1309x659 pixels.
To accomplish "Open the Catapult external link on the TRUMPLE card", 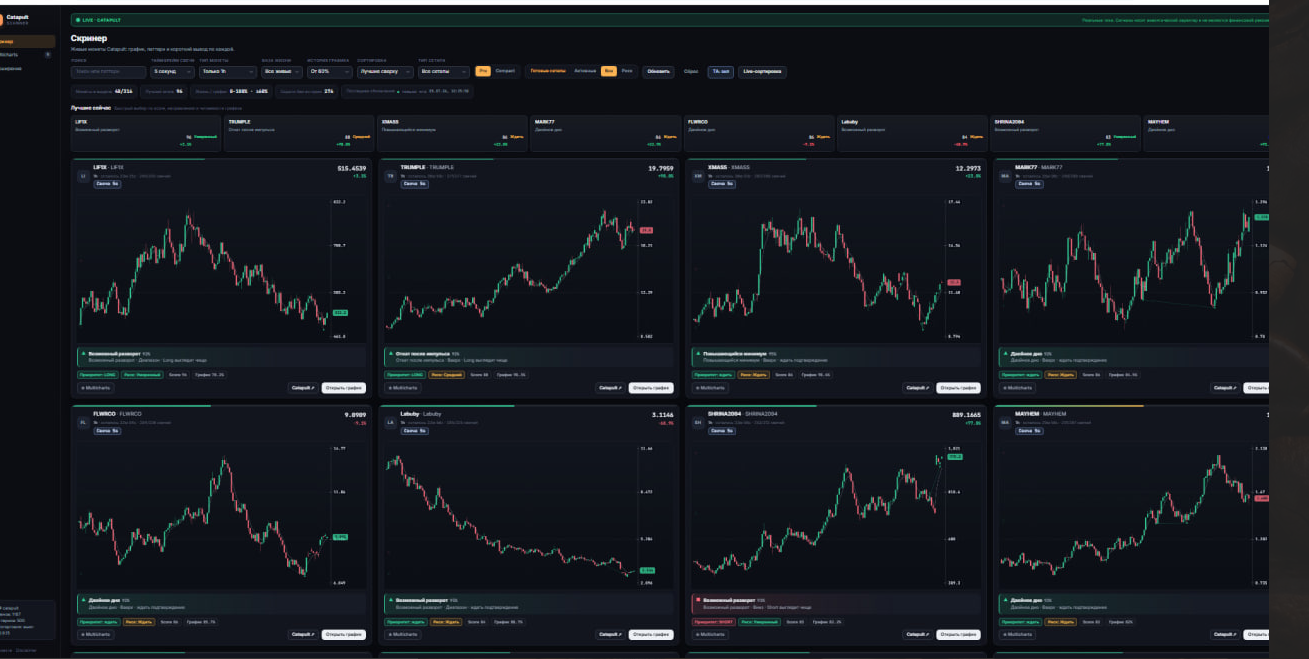I will tap(609, 388).
